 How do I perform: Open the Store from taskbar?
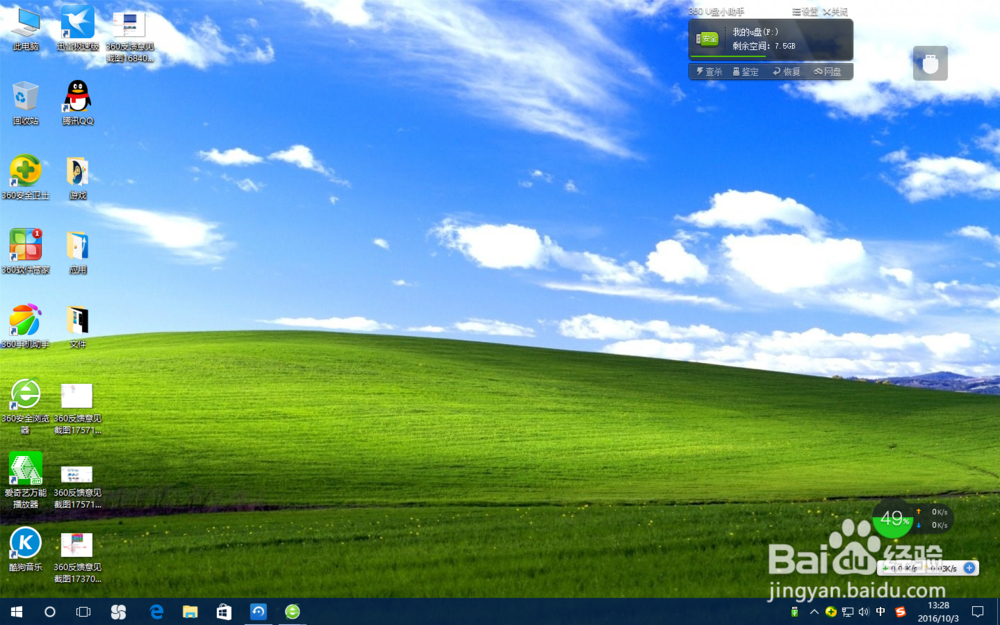tap(224, 612)
